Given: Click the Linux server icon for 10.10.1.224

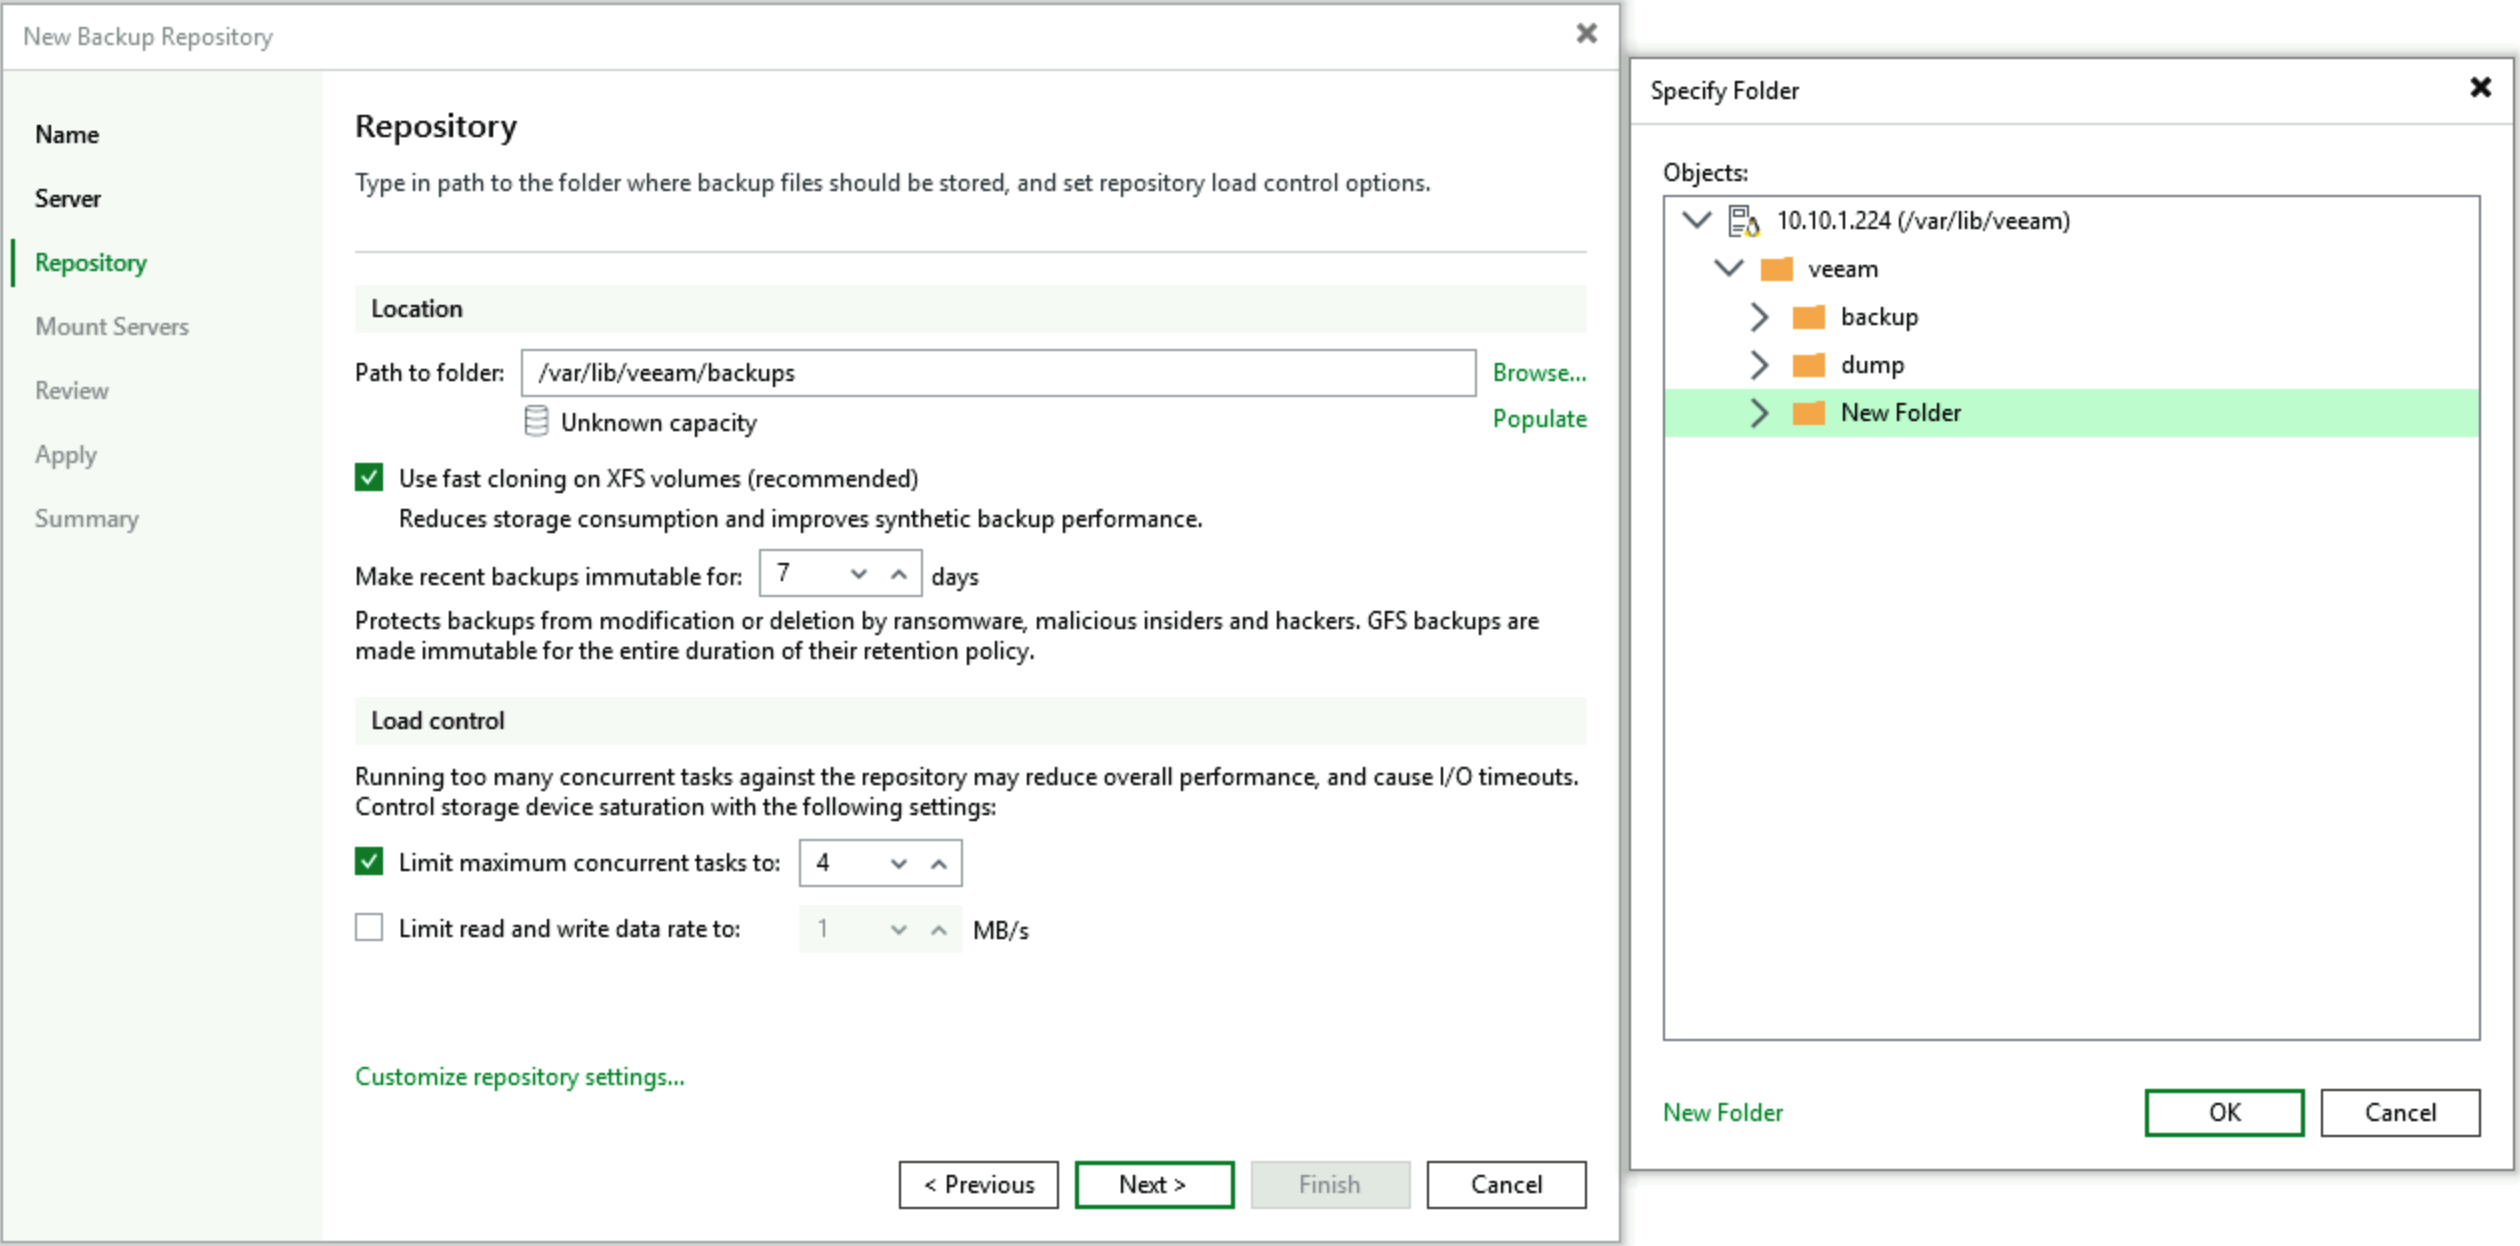Looking at the screenshot, I should (1744, 221).
